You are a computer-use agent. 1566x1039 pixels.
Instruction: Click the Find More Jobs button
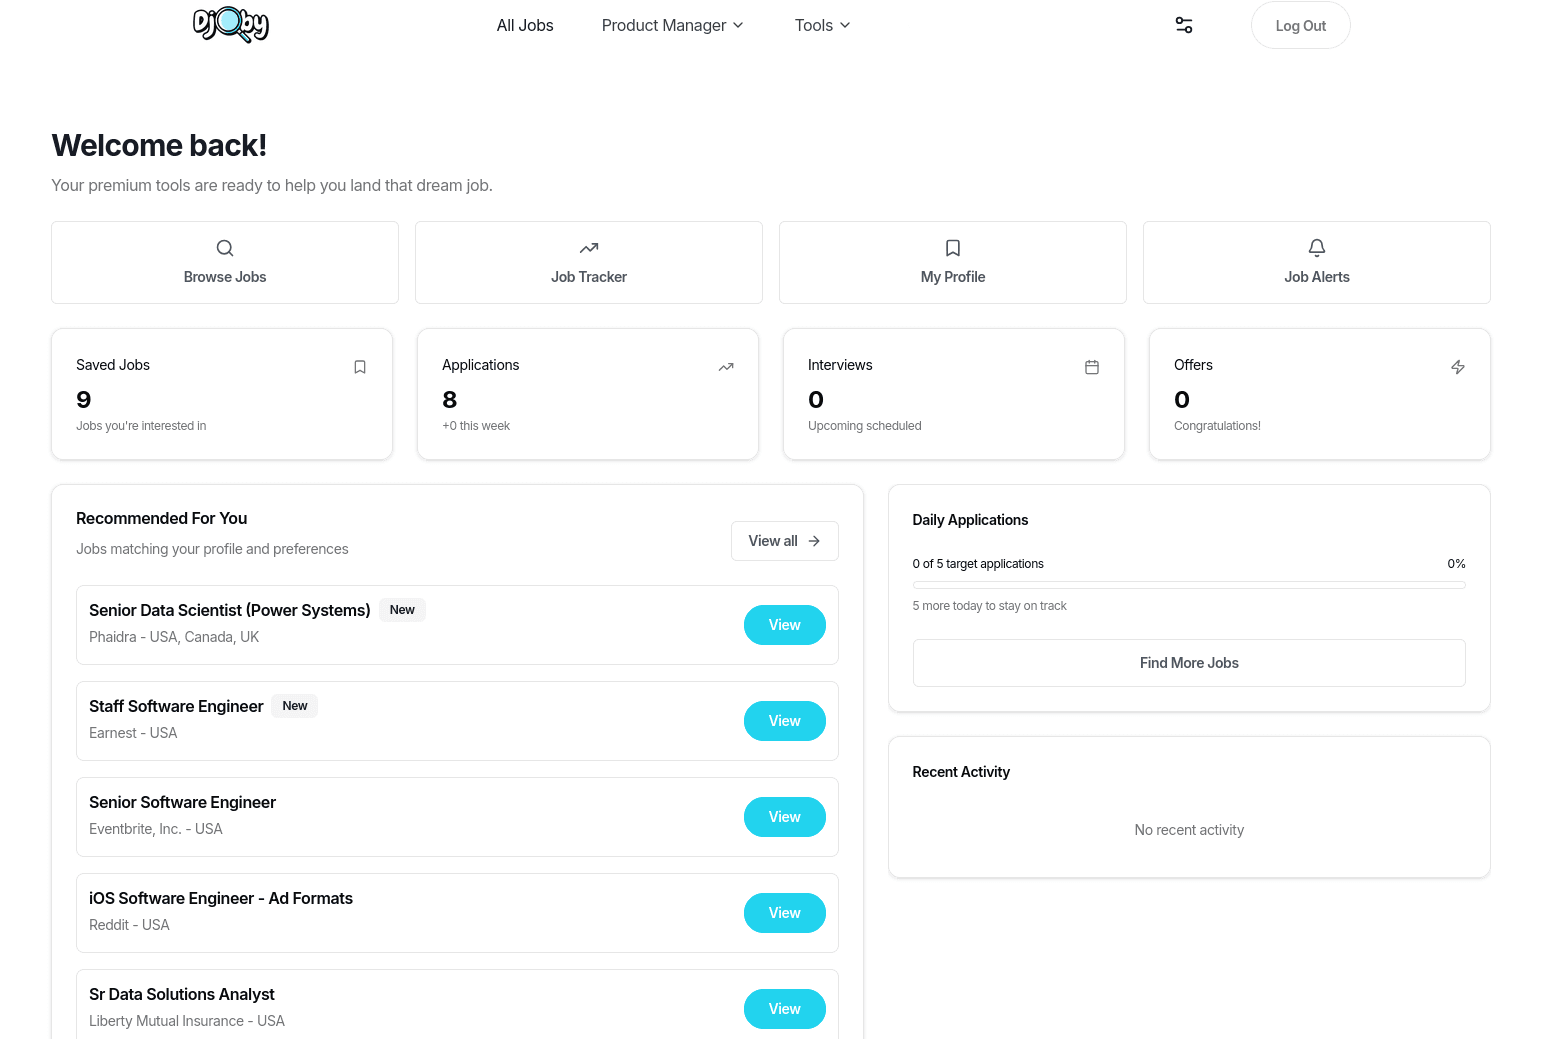[1189, 663]
